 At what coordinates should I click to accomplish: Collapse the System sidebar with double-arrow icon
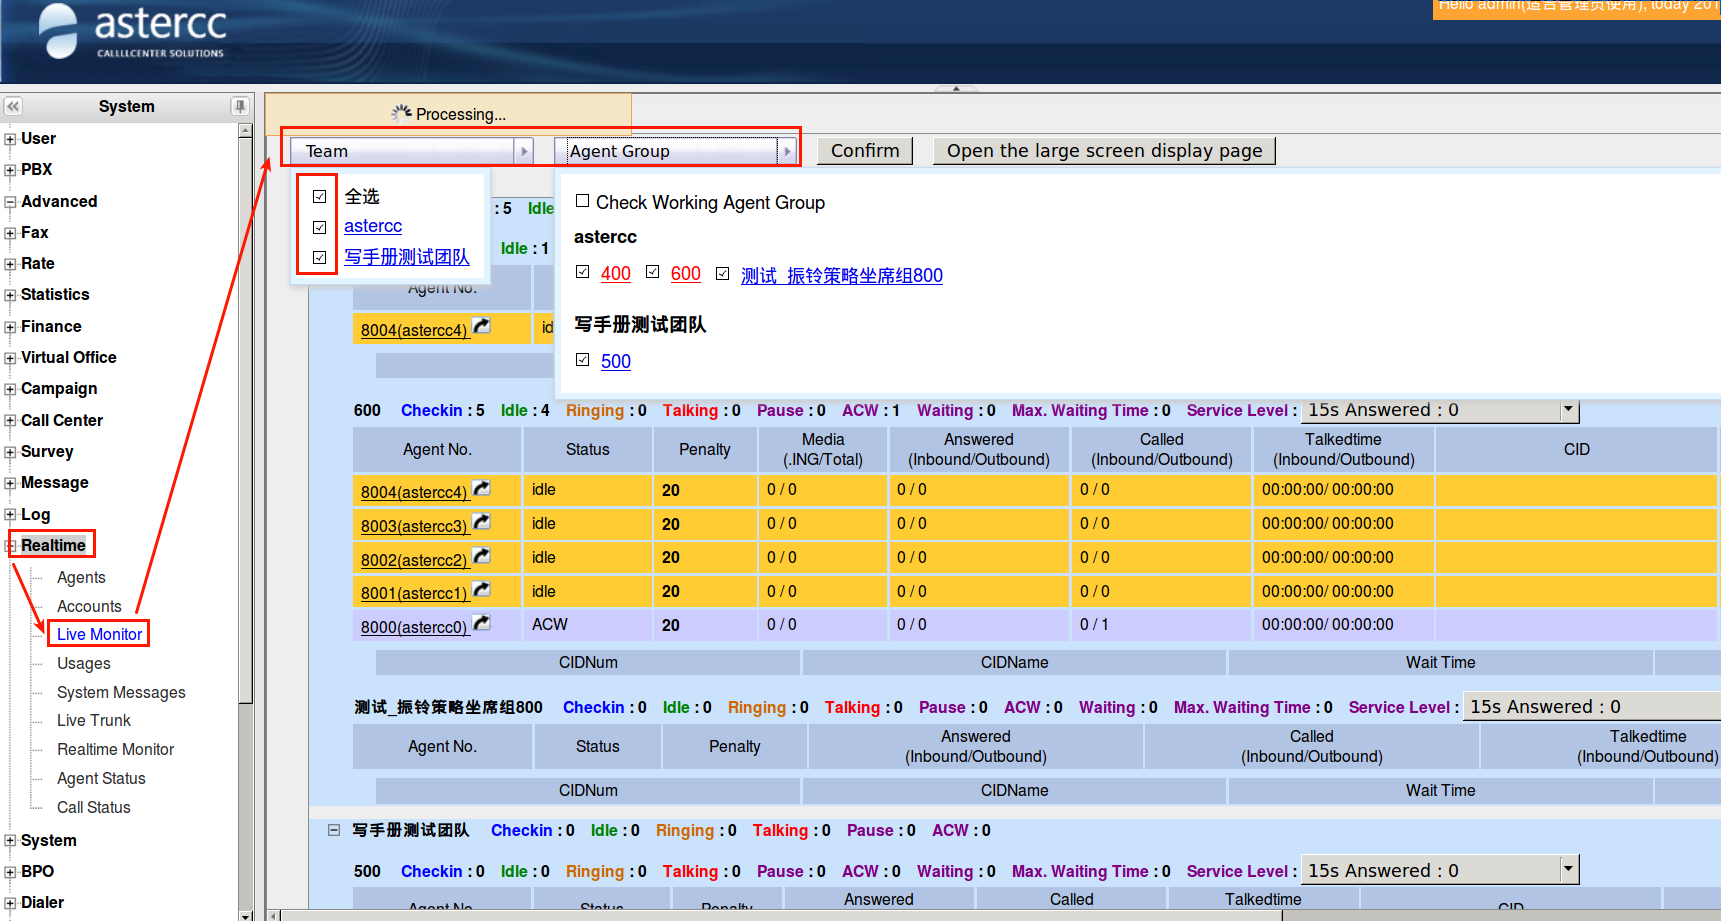13,106
